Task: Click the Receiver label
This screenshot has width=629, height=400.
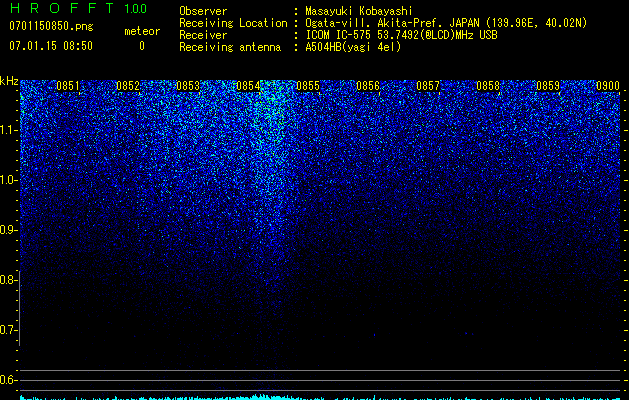Action: 203,35
